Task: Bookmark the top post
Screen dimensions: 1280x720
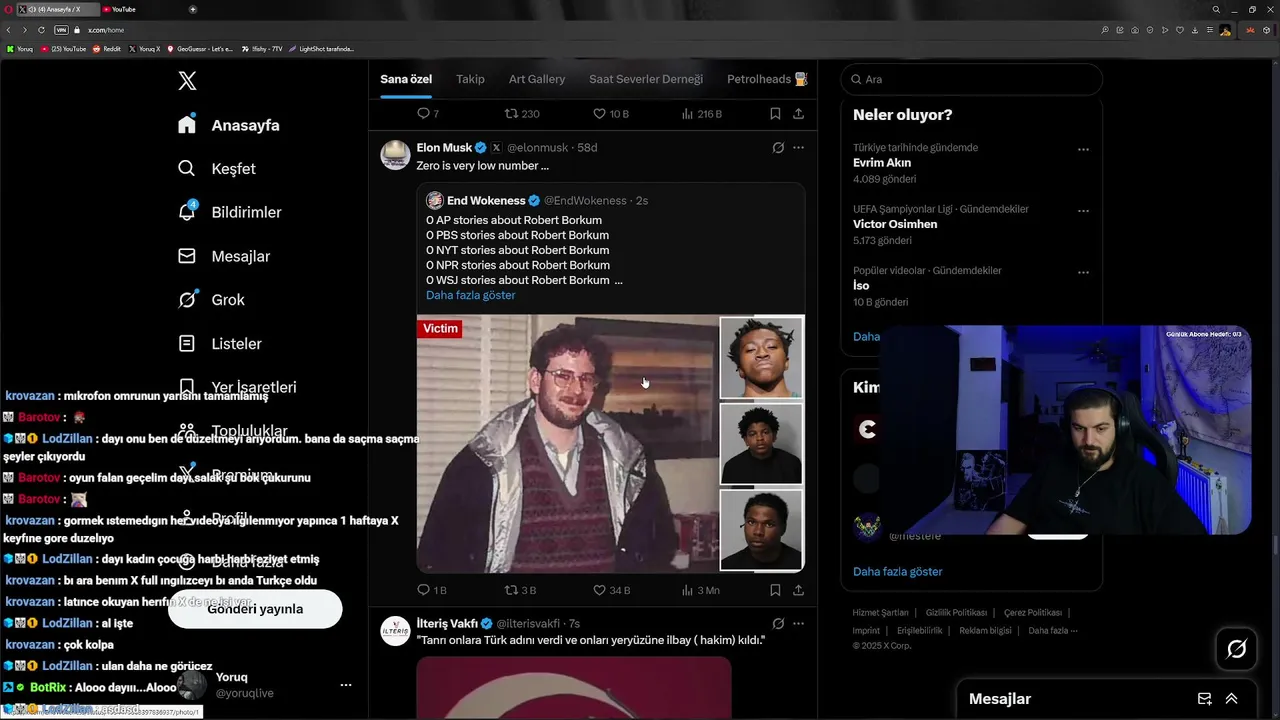Action: 775,114
